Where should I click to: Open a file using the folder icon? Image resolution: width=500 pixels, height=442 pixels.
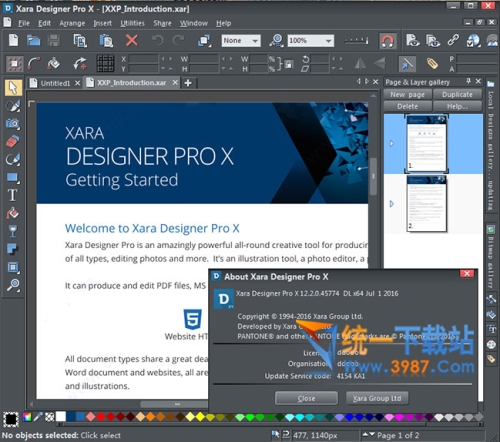pyautogui.click(x=33, y=41)
